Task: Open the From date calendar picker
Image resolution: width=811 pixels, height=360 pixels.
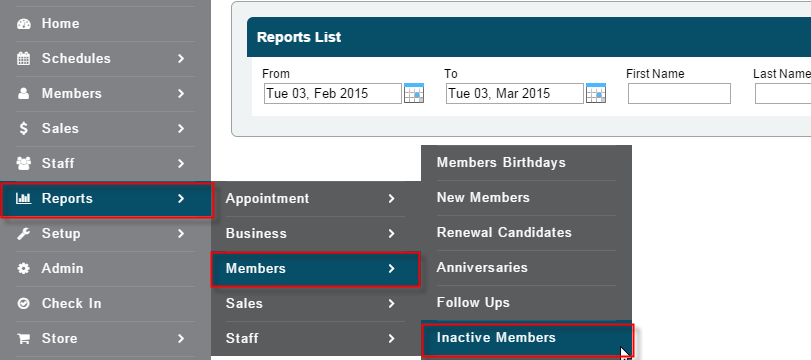Action: [414, 93]
